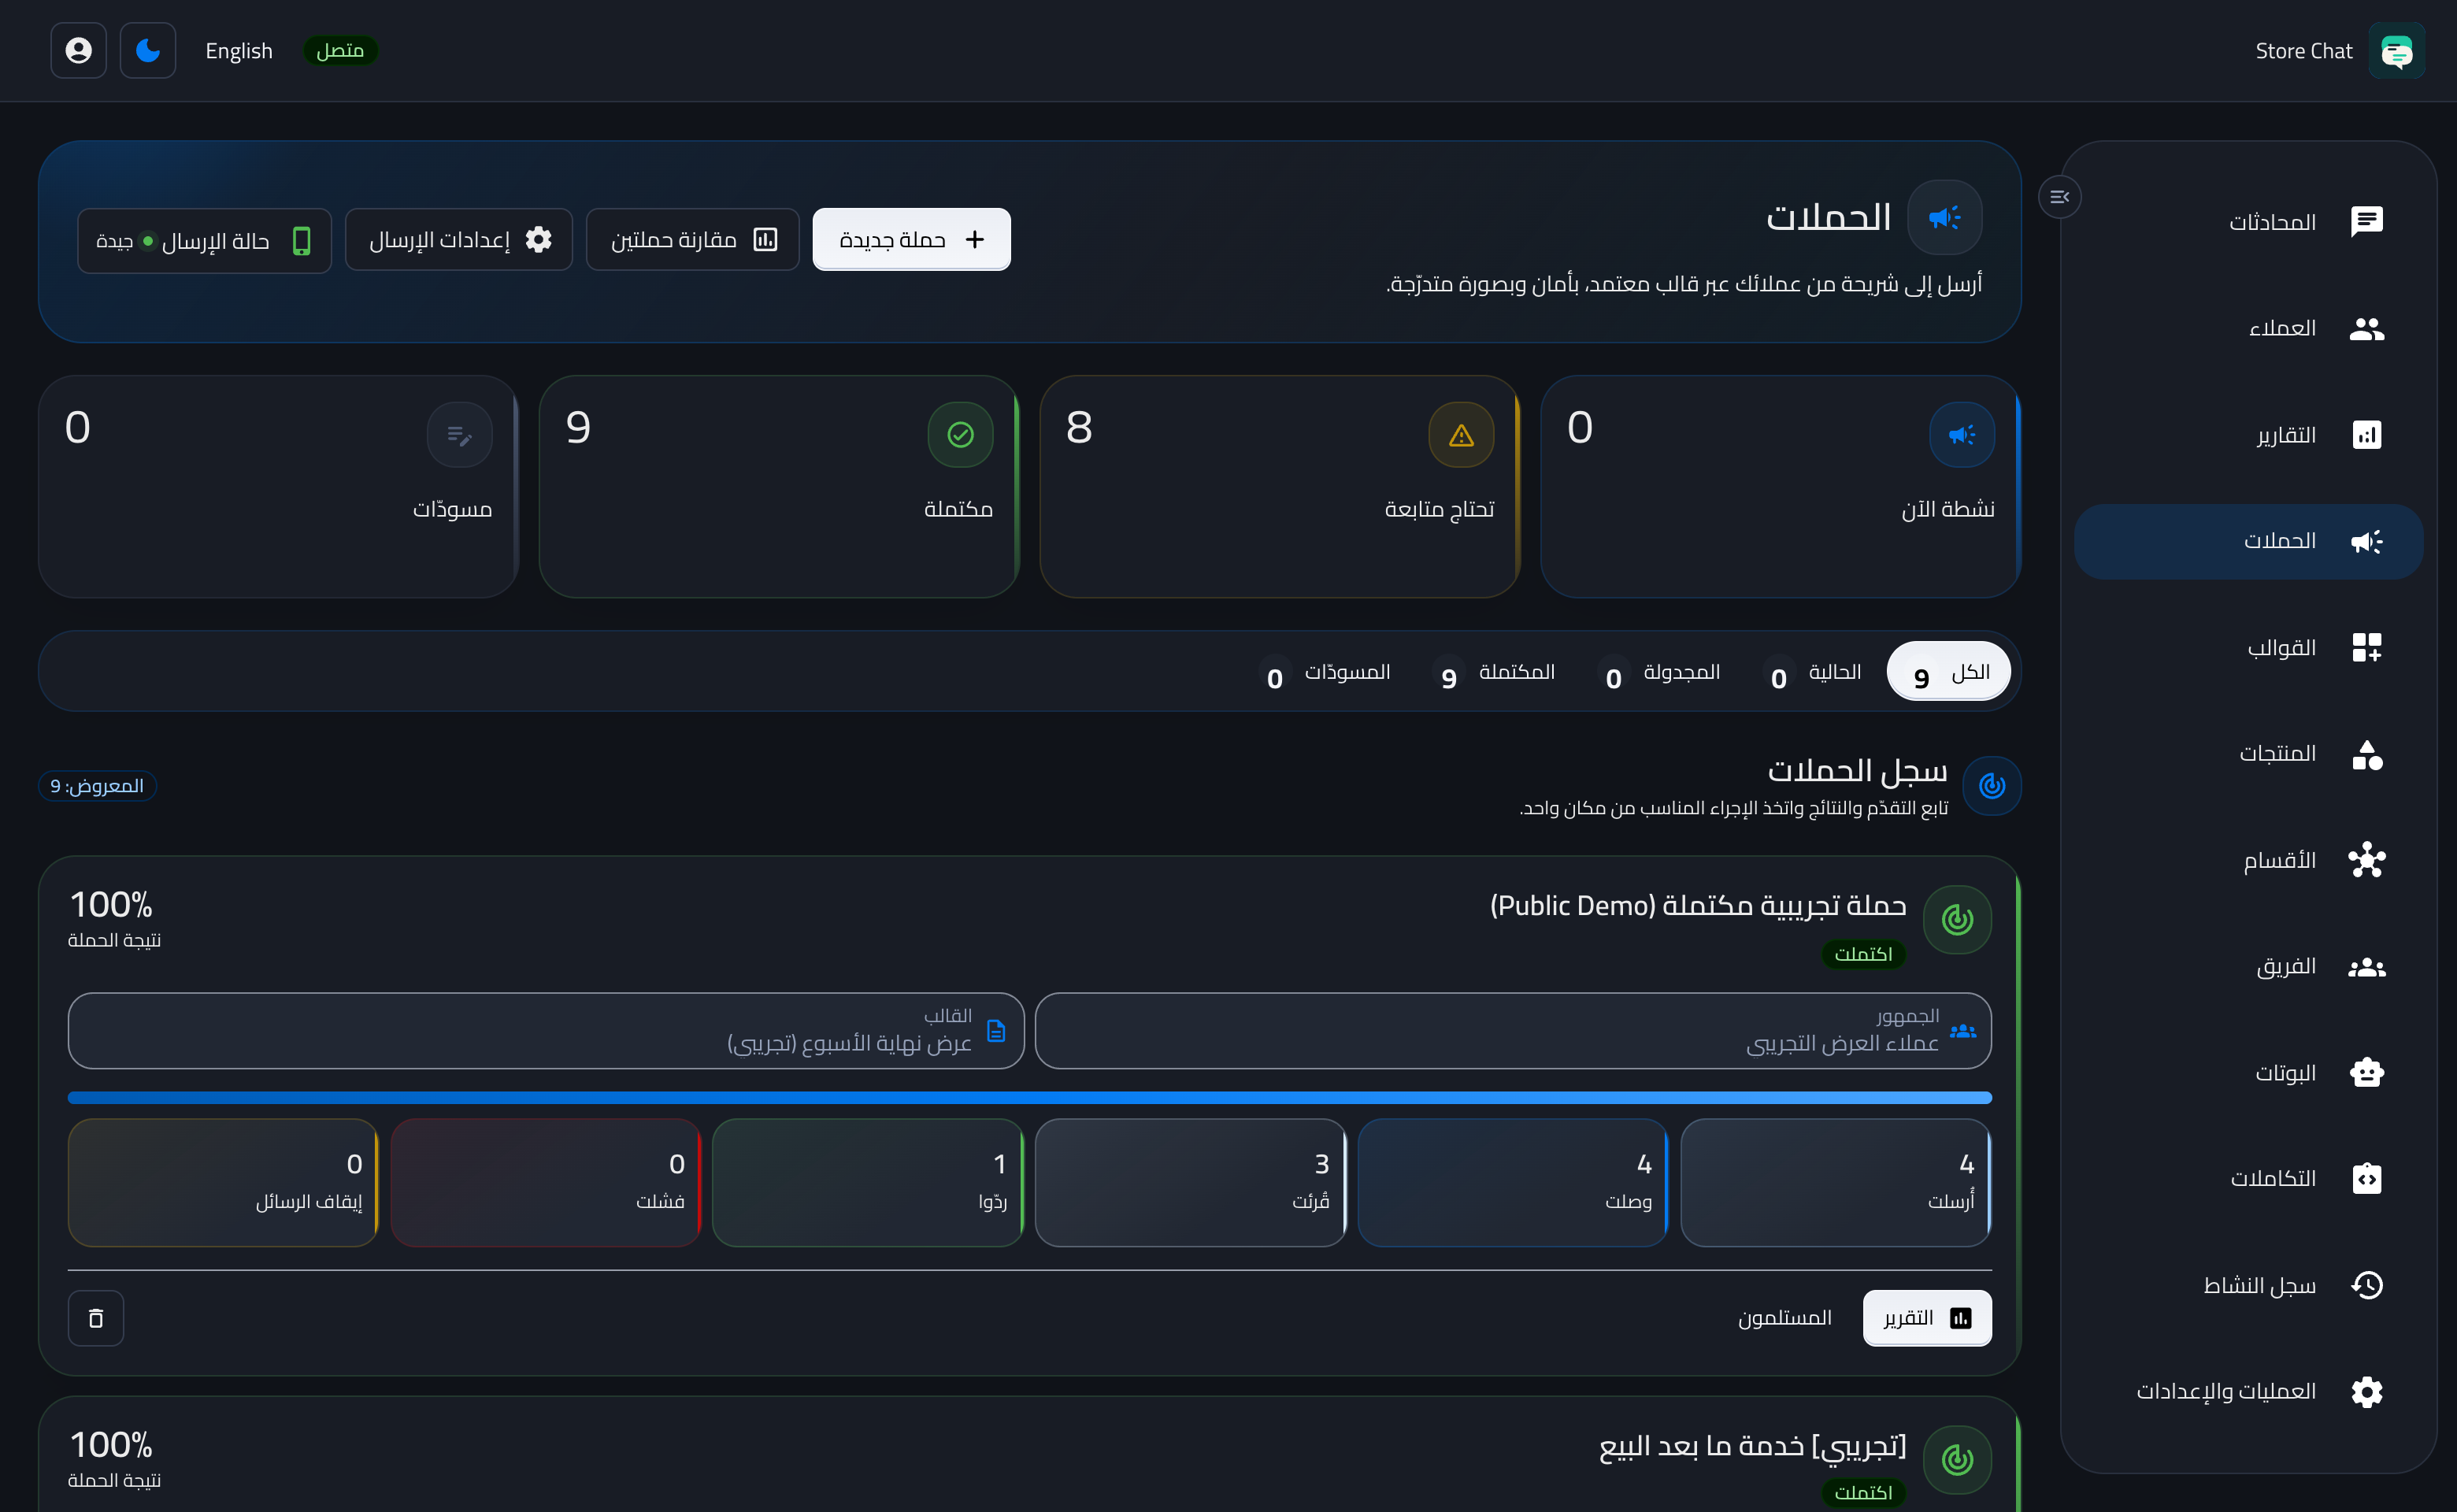
Task: Click the ردّوا count tile
Action: (867, 1182)
